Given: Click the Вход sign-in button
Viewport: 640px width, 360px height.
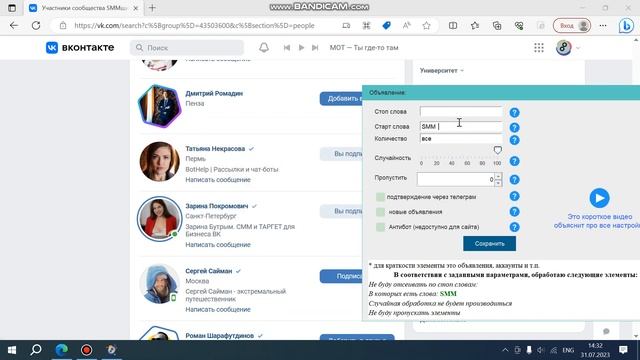Looking at the screenshot, I should 572,26.
